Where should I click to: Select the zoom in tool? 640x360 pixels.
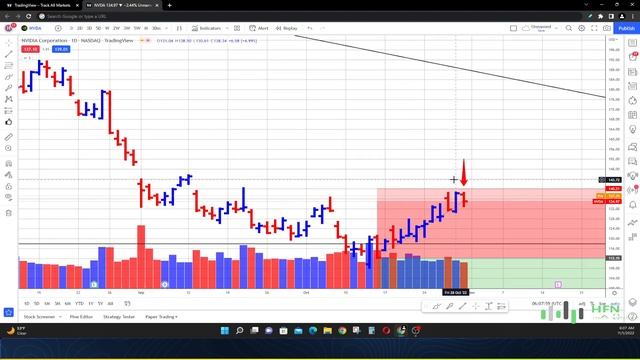pos(9,149)
